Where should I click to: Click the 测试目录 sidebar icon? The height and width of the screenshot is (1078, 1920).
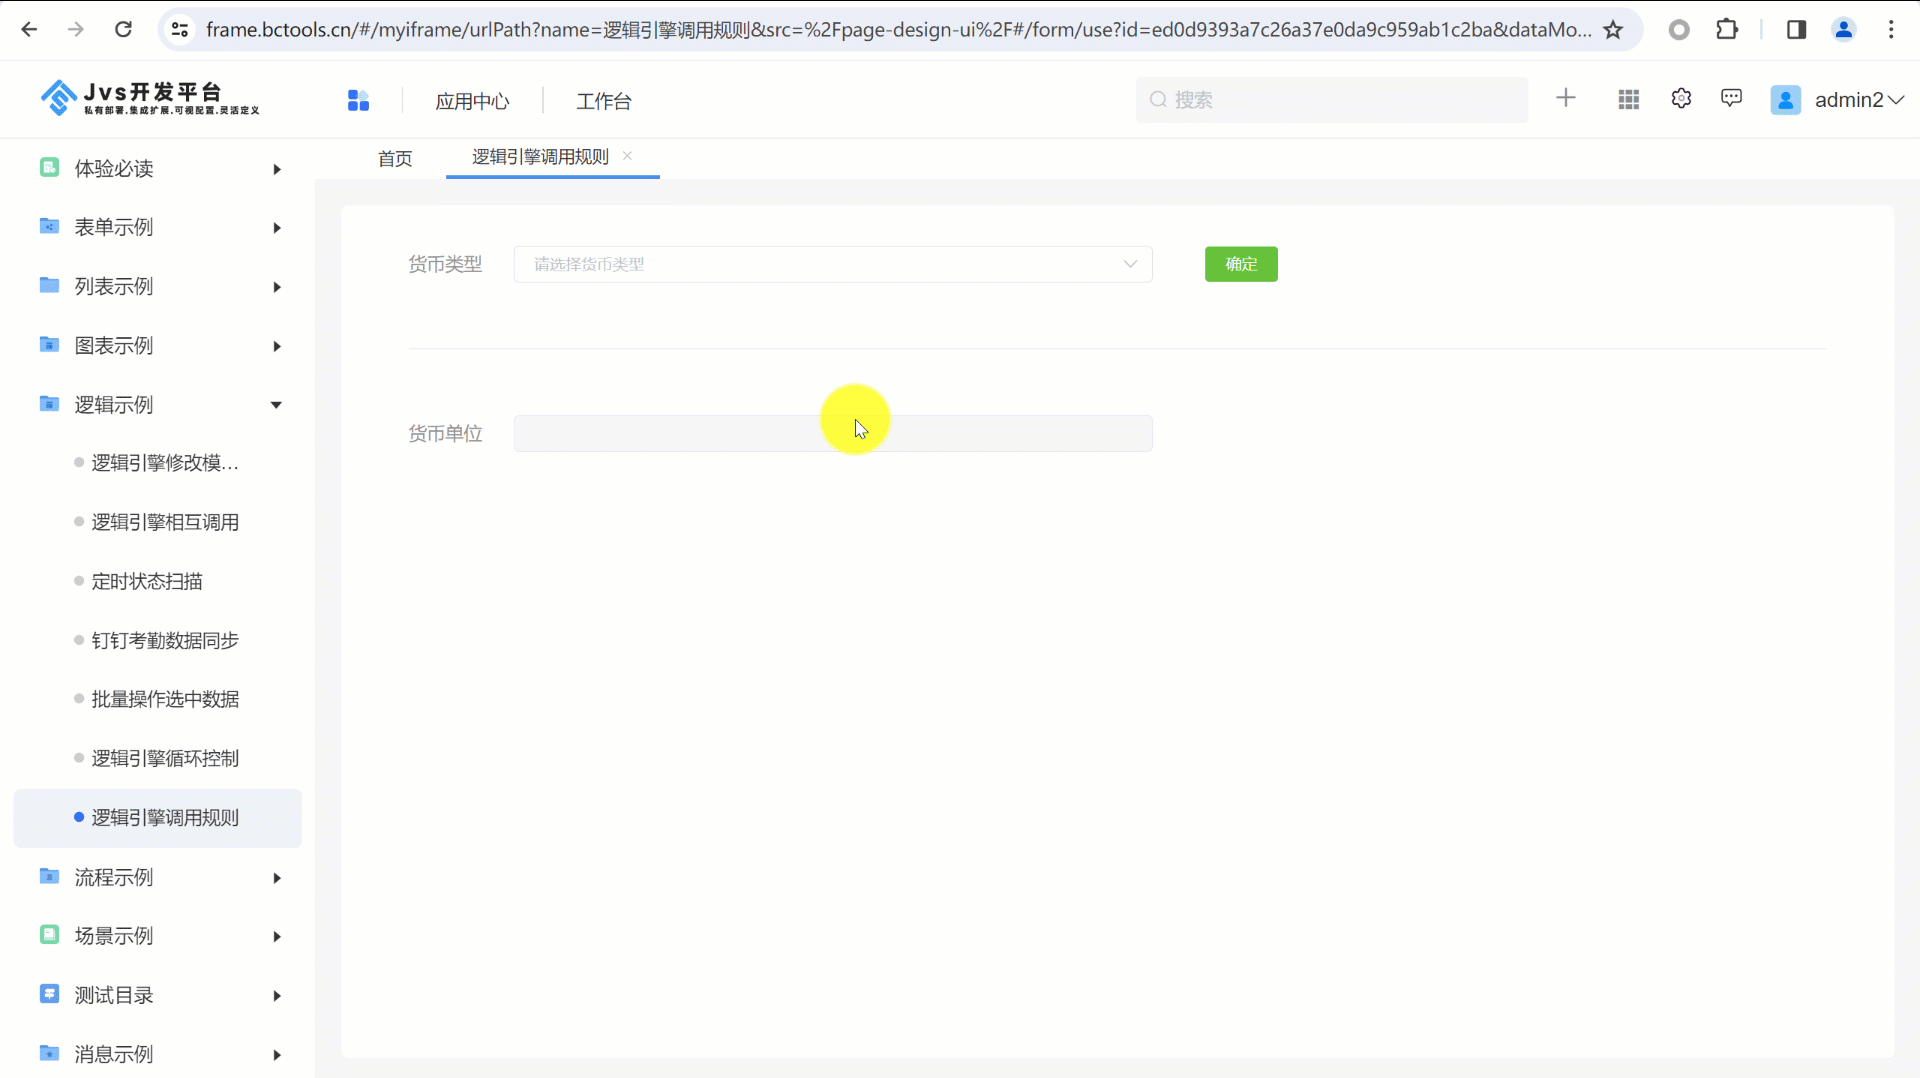tap(49, 994)
